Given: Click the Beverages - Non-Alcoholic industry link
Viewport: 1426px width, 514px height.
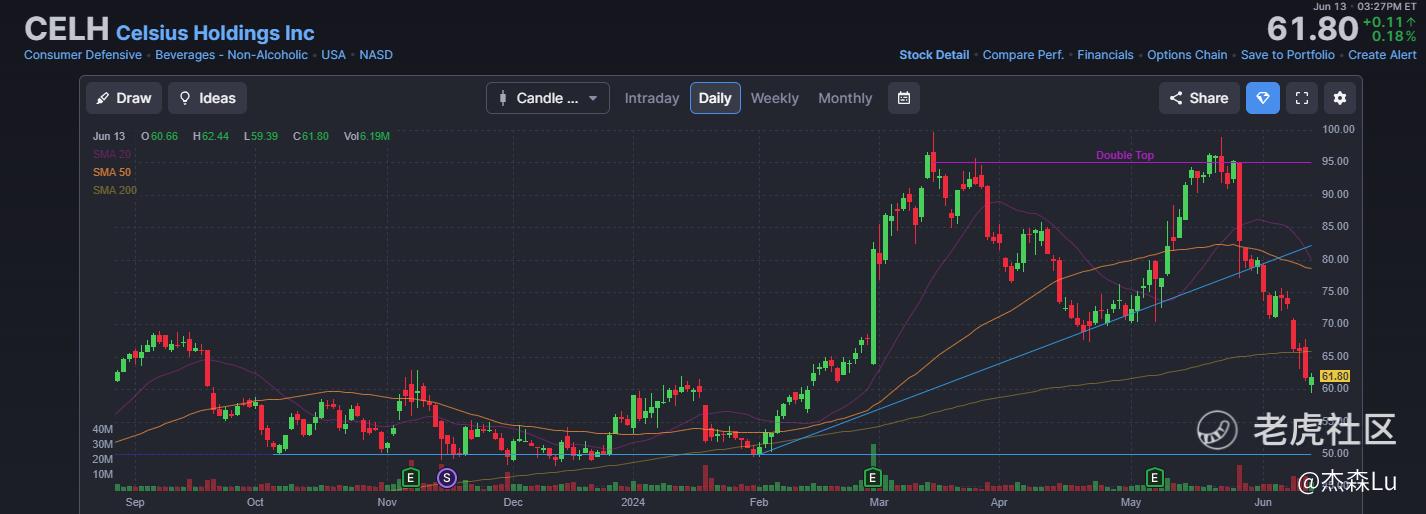Looking at the screenshot, I should [x=231, y=55].
